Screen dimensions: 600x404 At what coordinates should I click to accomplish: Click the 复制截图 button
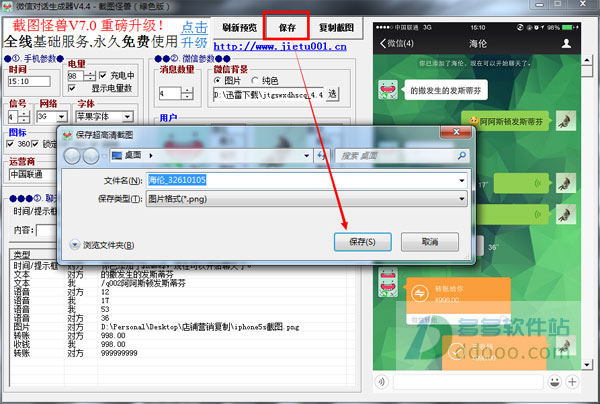(336, 28)
